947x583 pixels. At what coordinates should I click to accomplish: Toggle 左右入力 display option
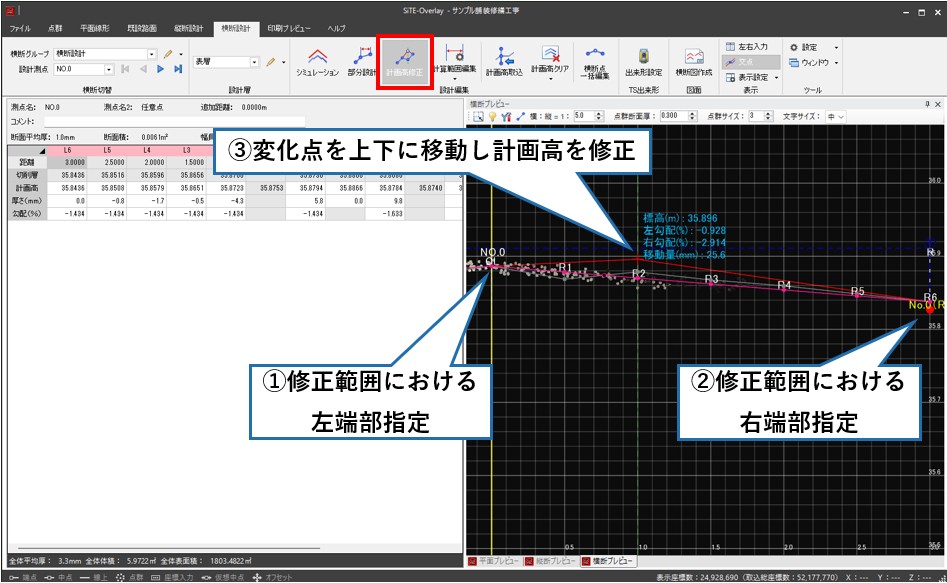(x=746, y=47)
